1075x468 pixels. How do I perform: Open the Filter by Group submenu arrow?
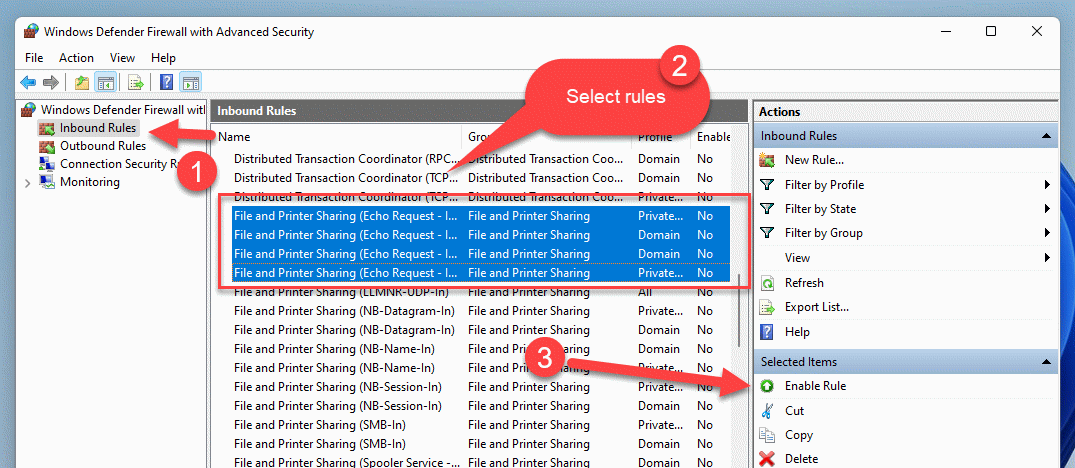click(1048, 233)
